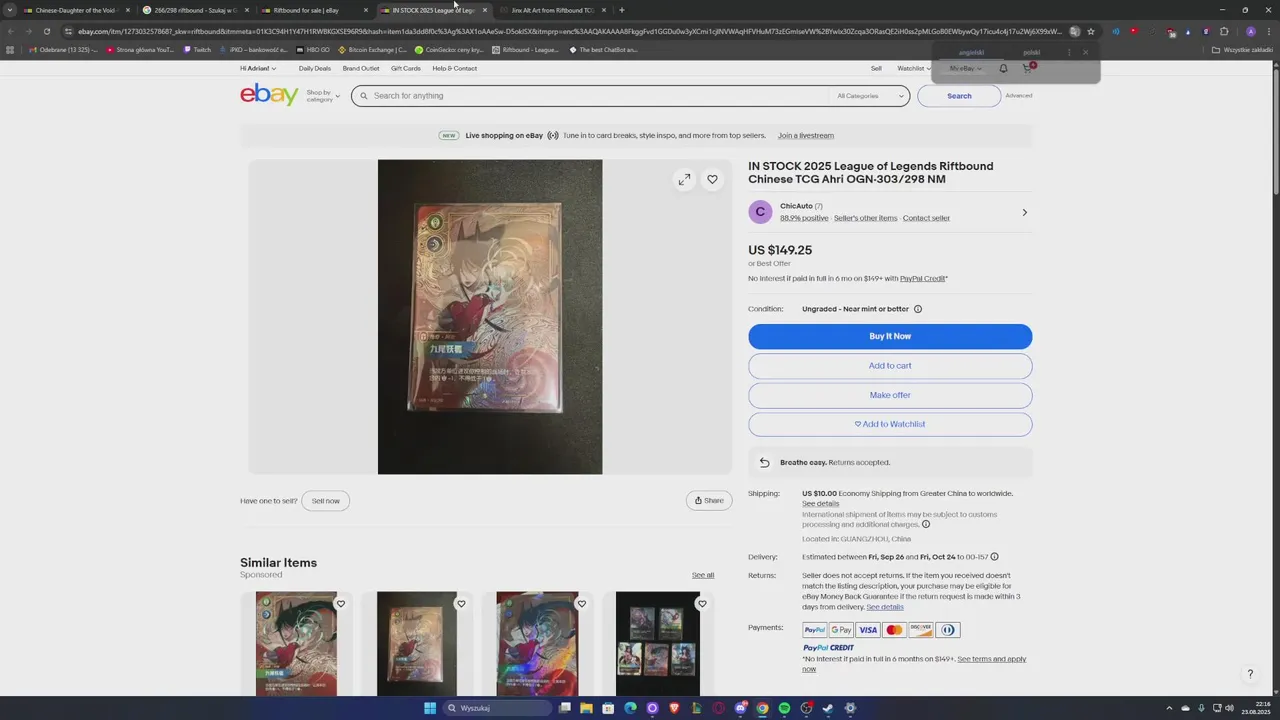Add to Watchlist button

pyautogui.click(x=890, y=424)
